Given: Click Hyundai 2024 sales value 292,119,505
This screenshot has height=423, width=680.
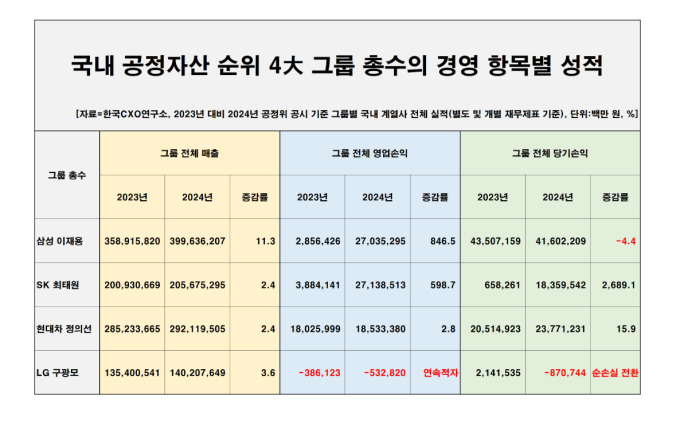Looking at the screenshot, I should click(x=197, y=329).
